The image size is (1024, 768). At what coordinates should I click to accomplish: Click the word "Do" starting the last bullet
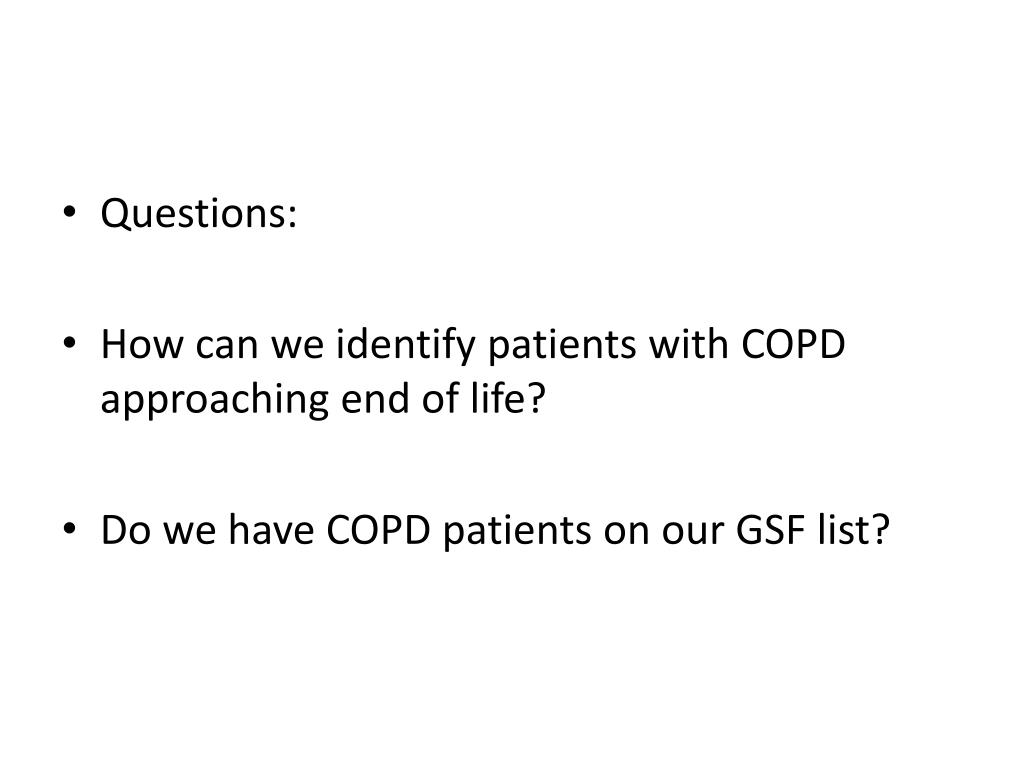click(x=126, y=529)
